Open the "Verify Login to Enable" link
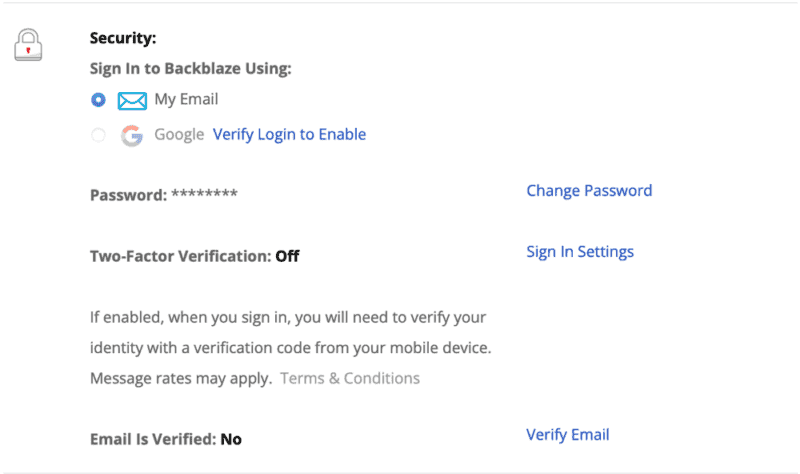Image resolution: width=800 pixels, height=474 pixels. click(289, 135)
